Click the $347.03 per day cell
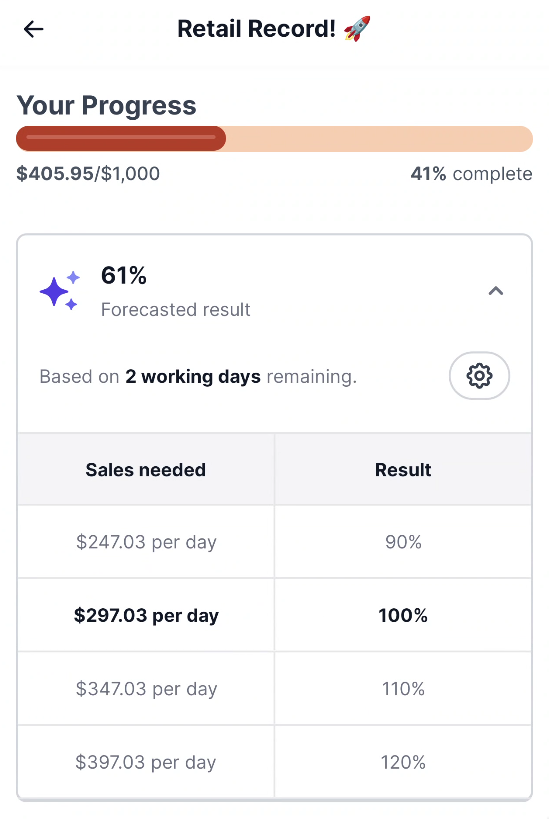 pos(146,688)
